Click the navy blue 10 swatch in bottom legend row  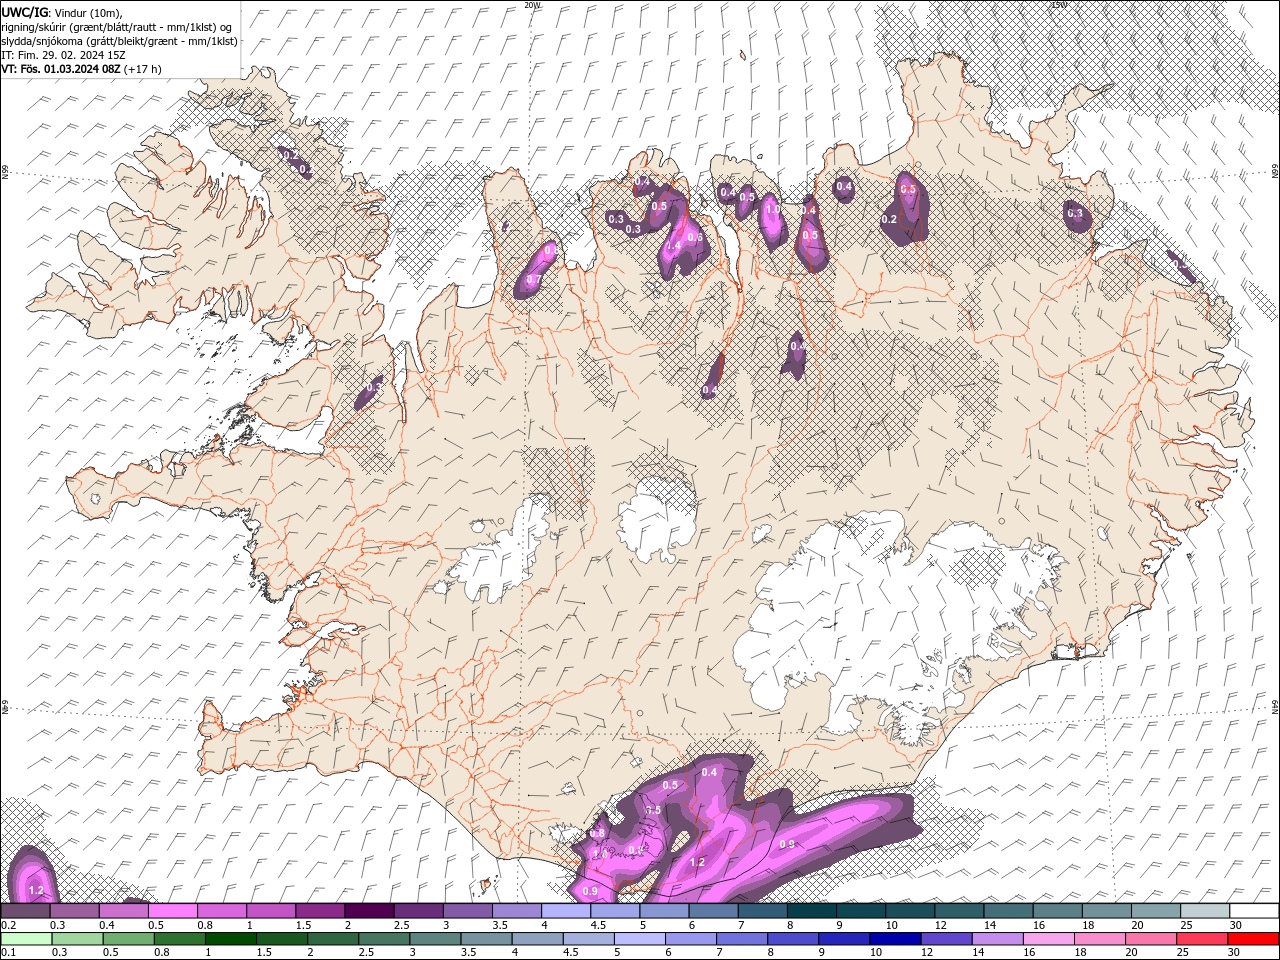point(893,939)
